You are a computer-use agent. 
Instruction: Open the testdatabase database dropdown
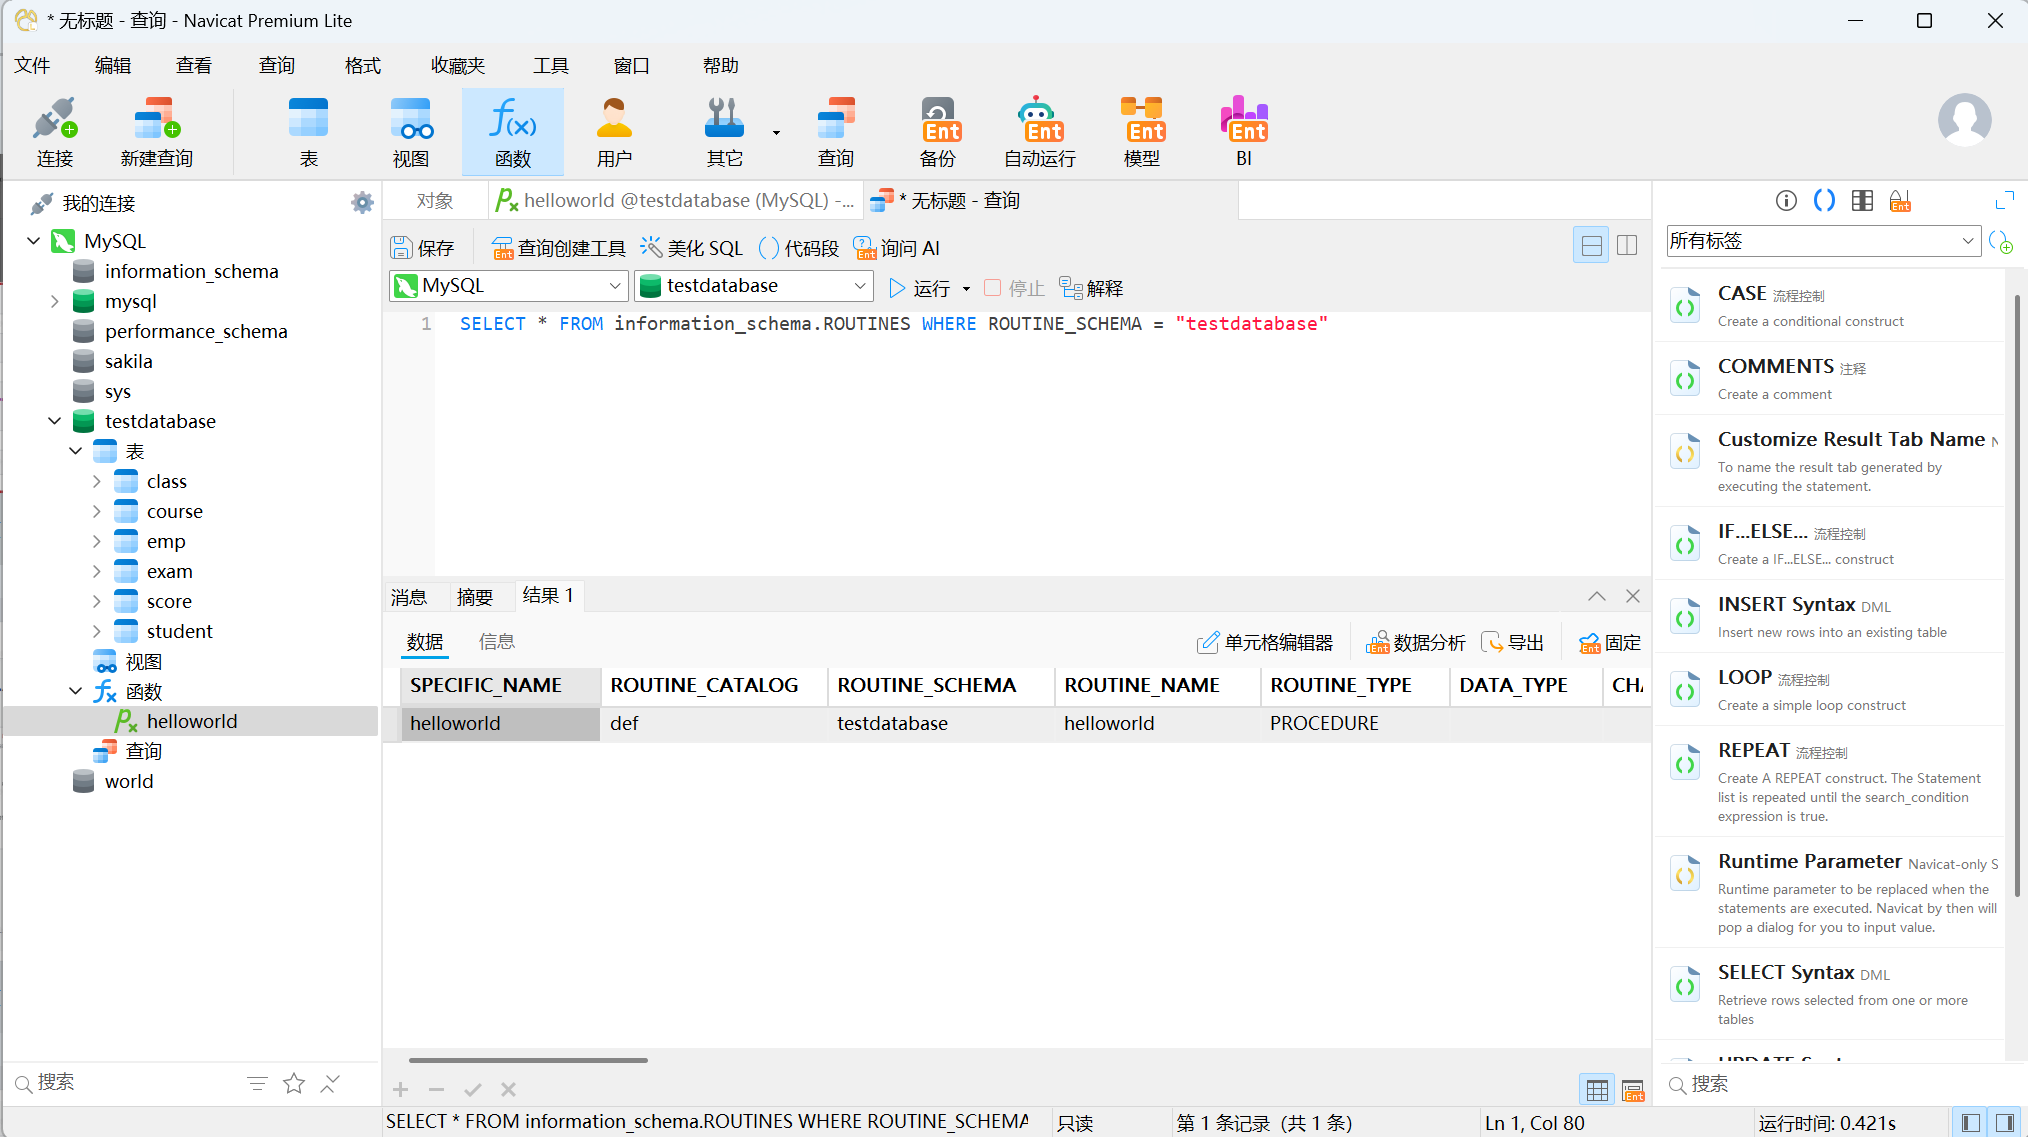coord(859,286)
